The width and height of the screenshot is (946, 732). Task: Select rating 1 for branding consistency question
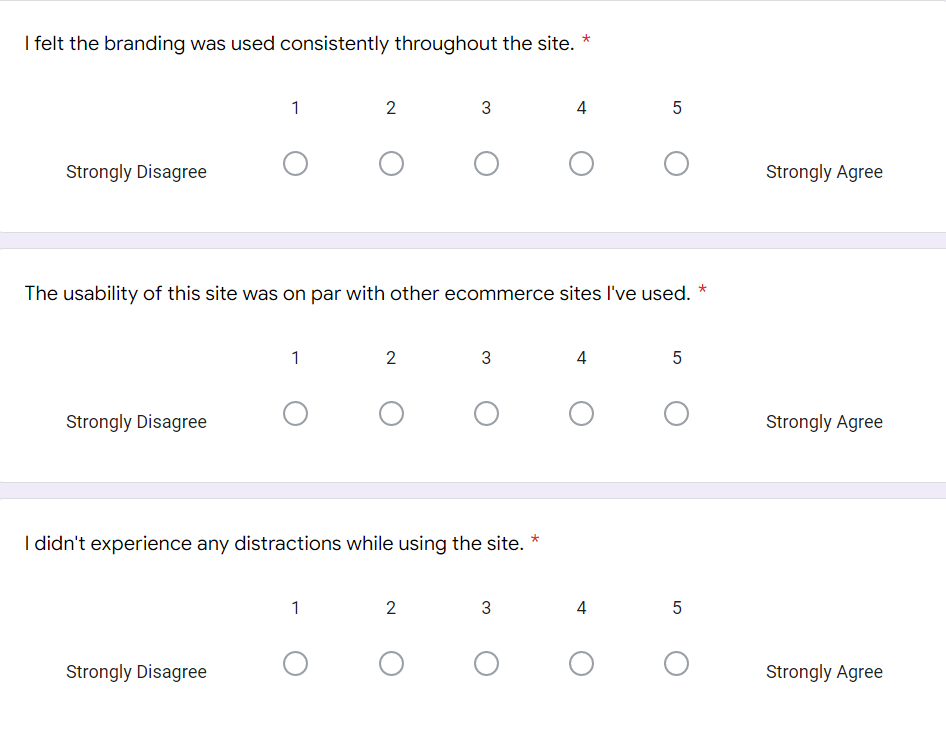(296, 164)
